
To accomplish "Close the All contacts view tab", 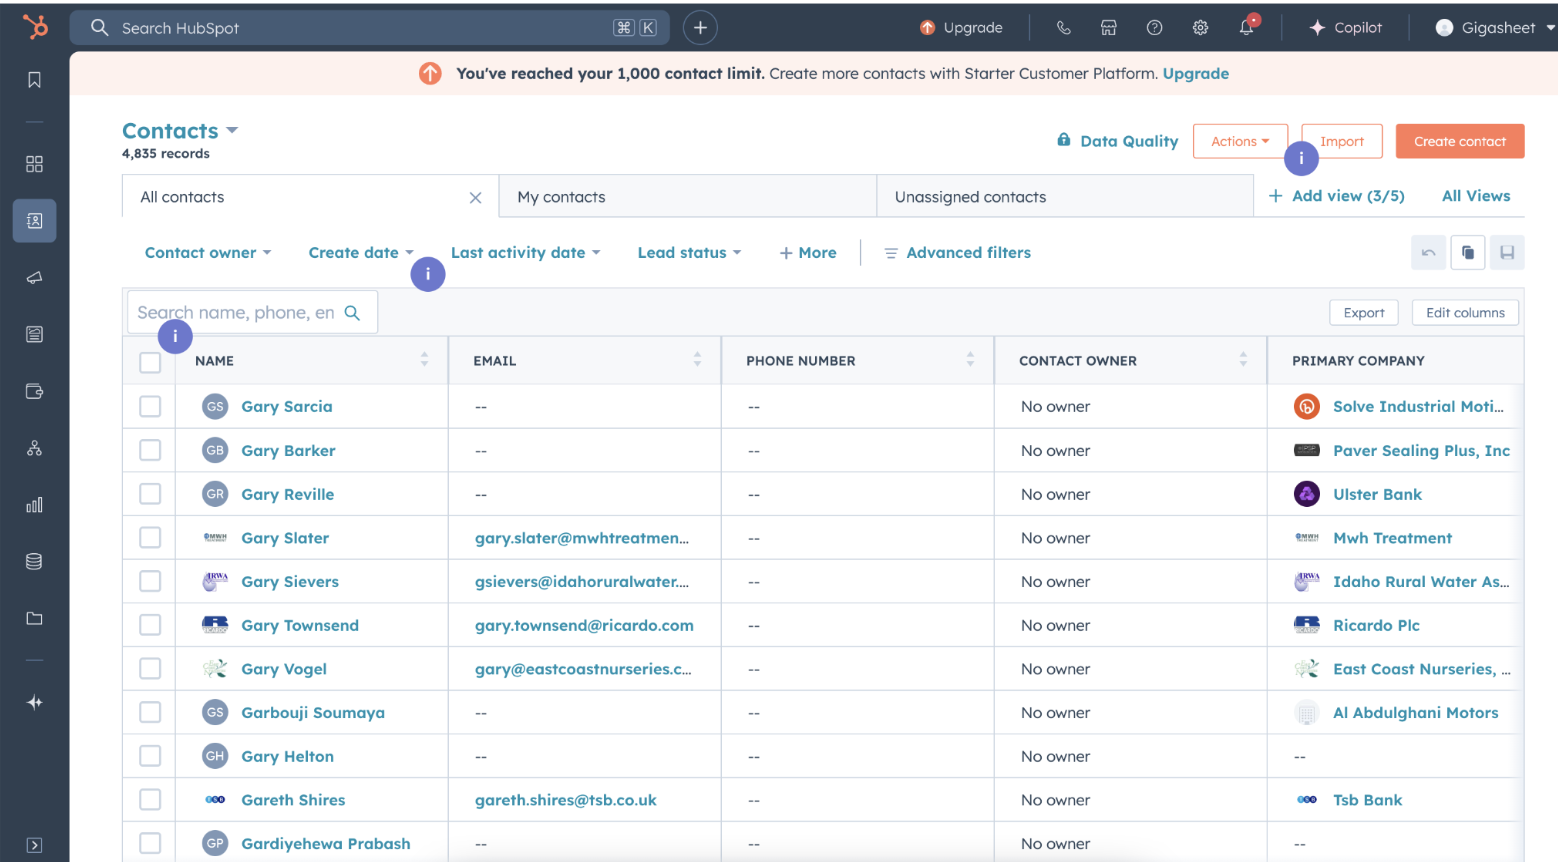I will pos(475,198).
